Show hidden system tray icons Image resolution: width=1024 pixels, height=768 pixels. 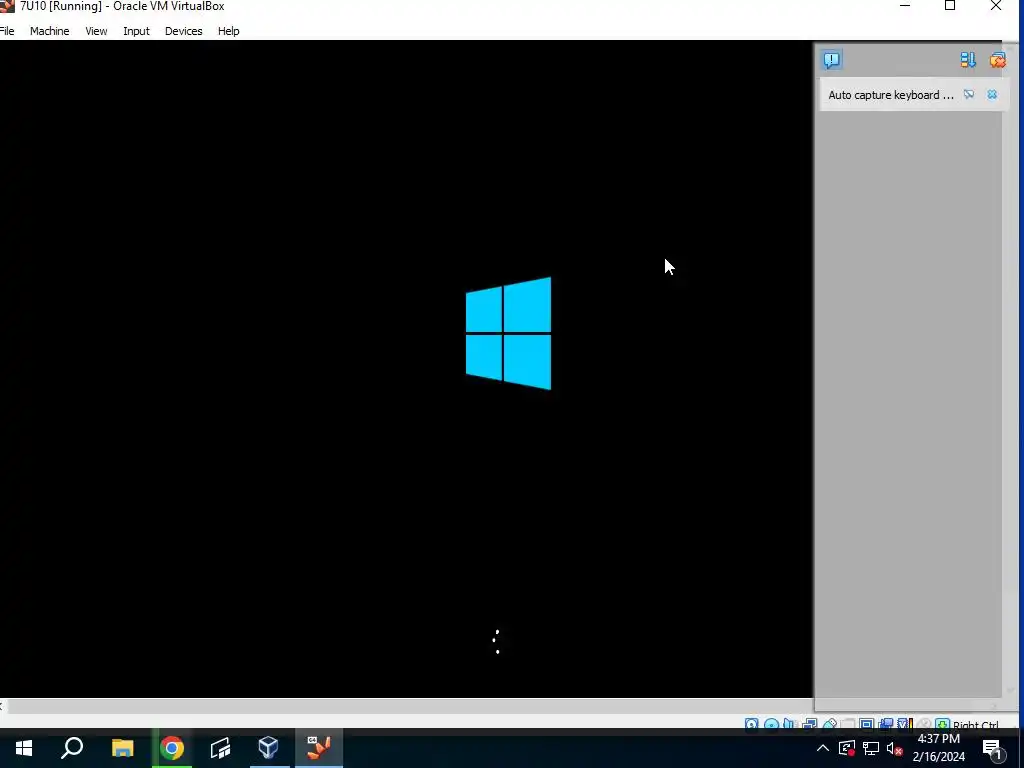click(x=823, y=748)
